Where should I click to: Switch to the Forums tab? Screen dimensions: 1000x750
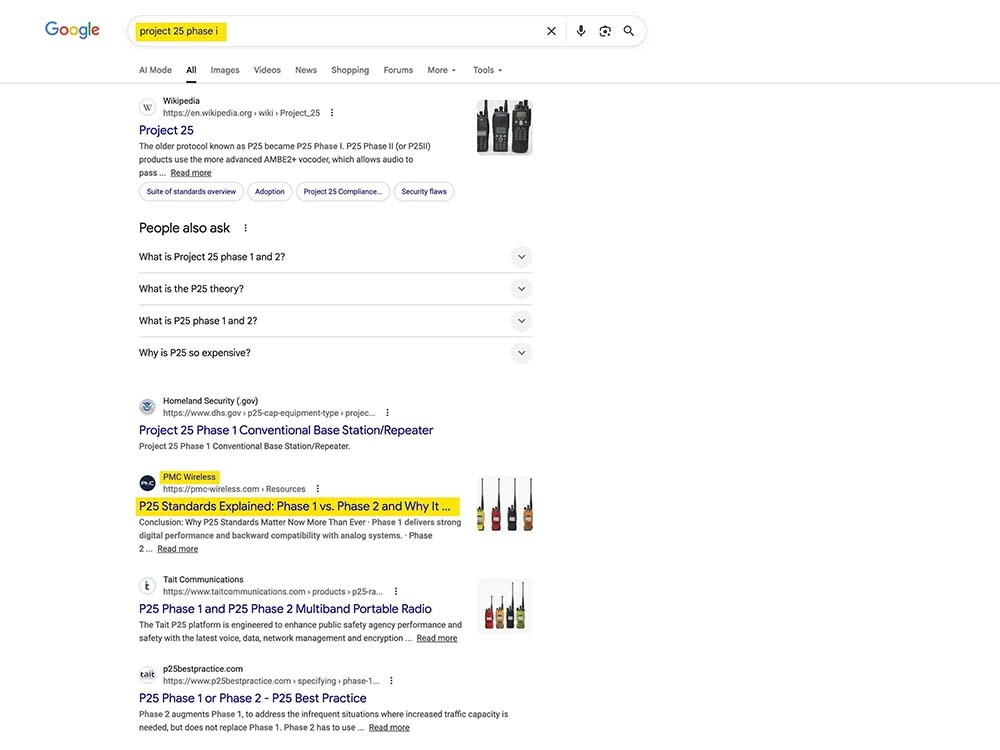398,70
